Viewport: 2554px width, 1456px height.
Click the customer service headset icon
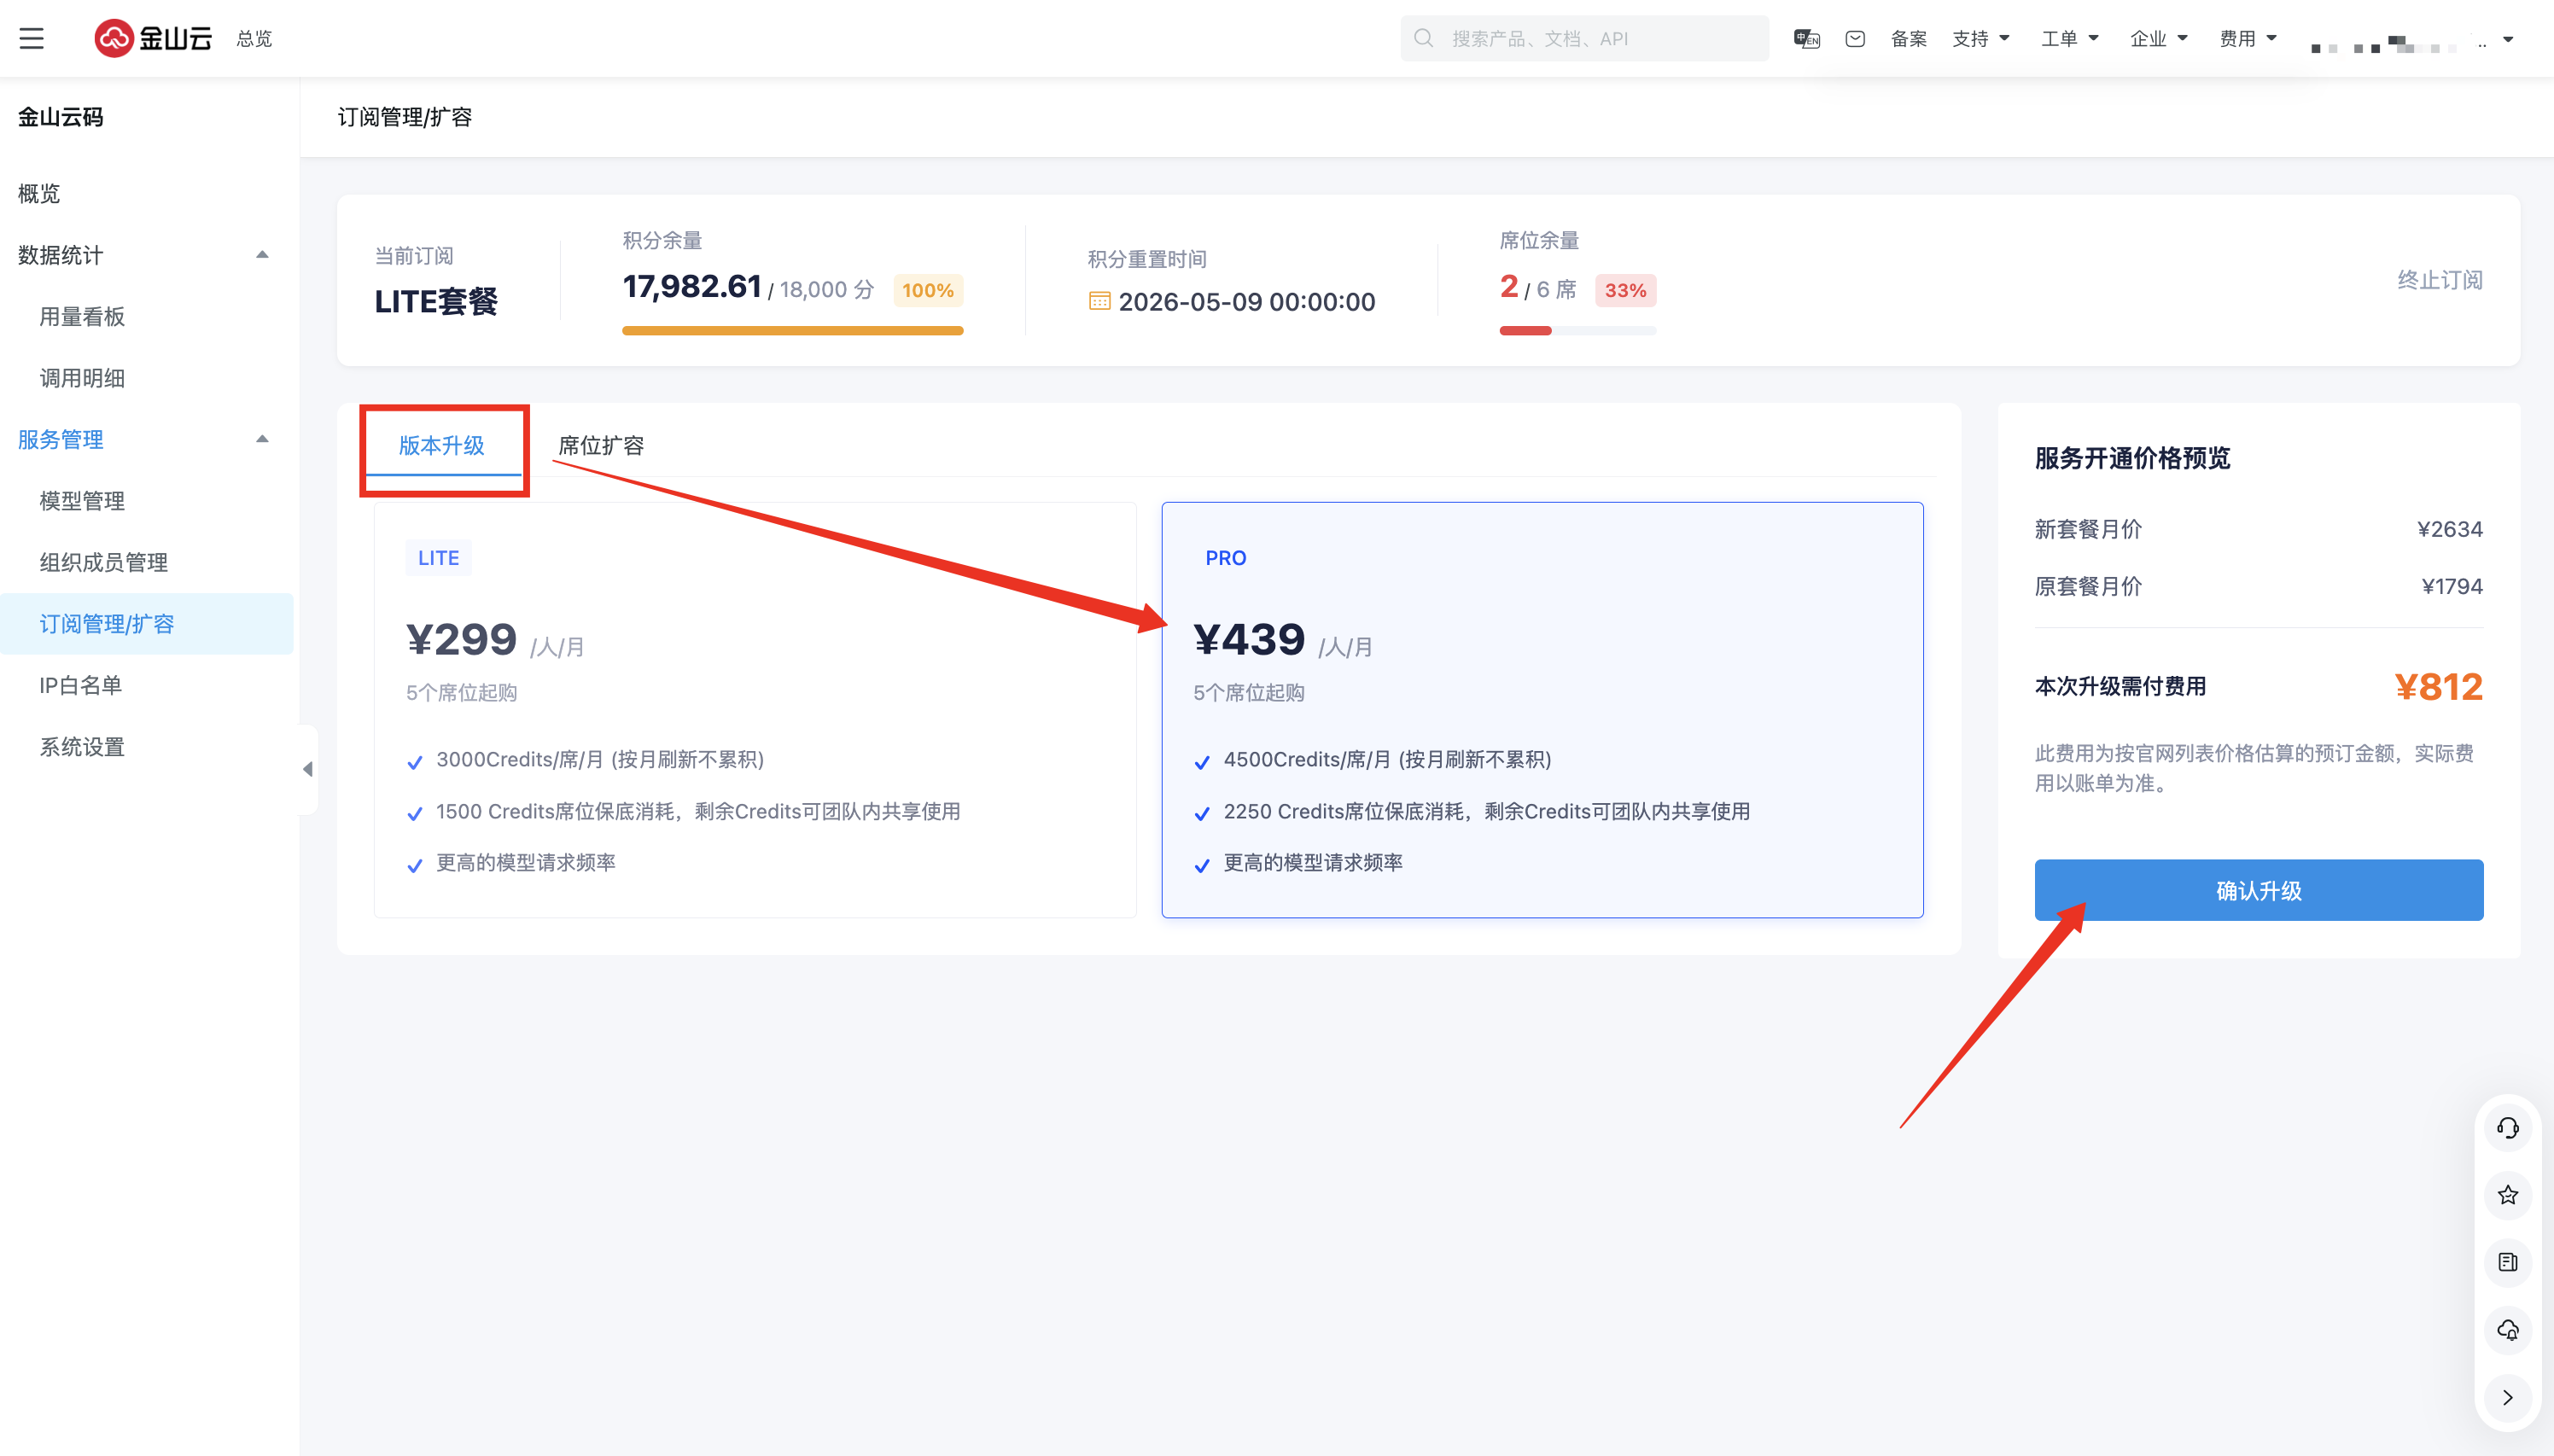coord(2507,1128)
